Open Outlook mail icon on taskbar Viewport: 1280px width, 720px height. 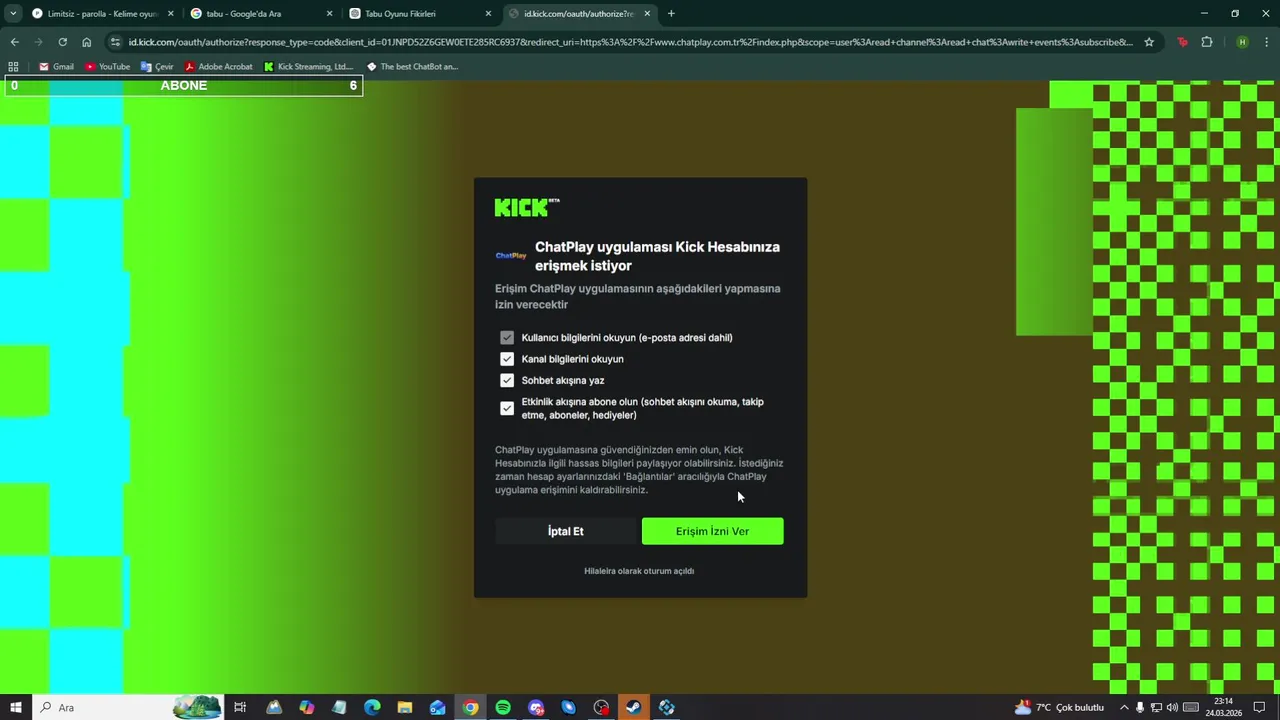tap(438, 708)
